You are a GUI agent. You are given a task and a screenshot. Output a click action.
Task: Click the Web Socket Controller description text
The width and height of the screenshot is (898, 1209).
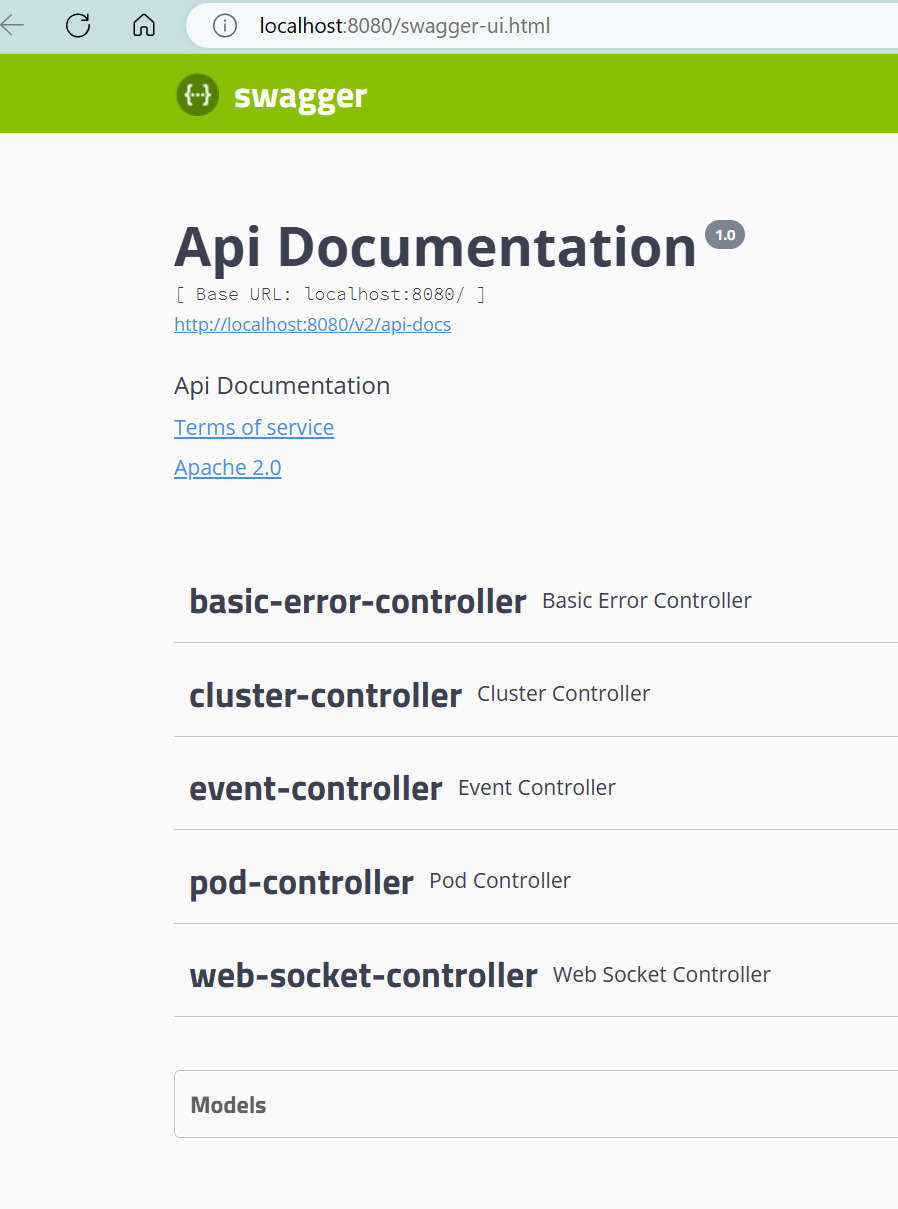662,974
